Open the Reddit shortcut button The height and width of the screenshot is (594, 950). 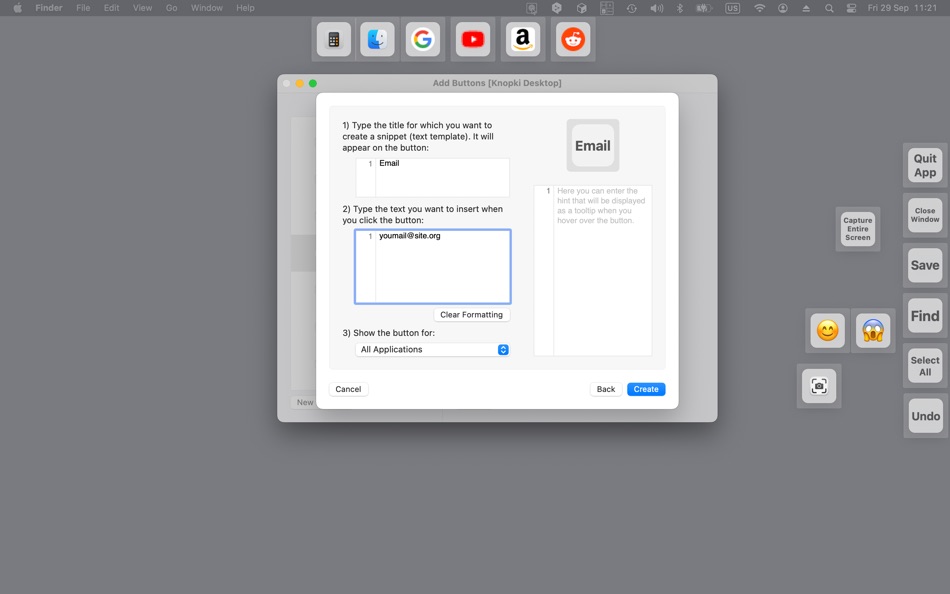pos(573,39)
